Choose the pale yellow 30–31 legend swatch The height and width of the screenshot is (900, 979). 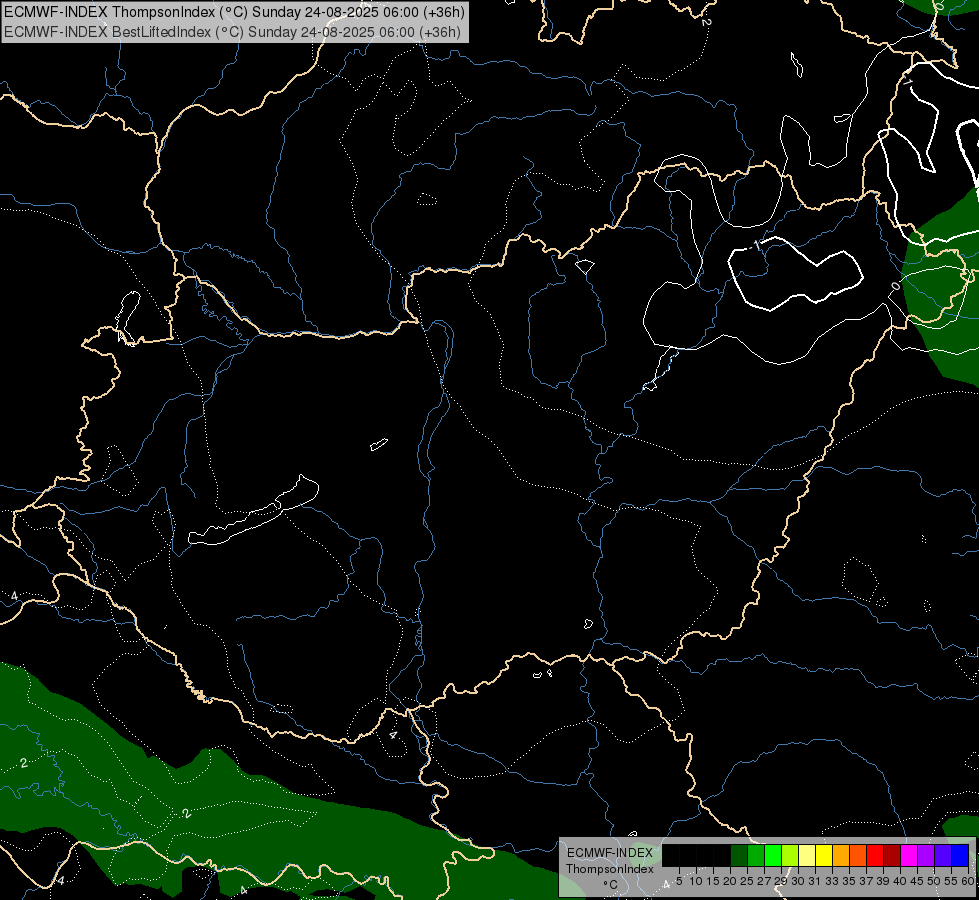pos(807,855)
